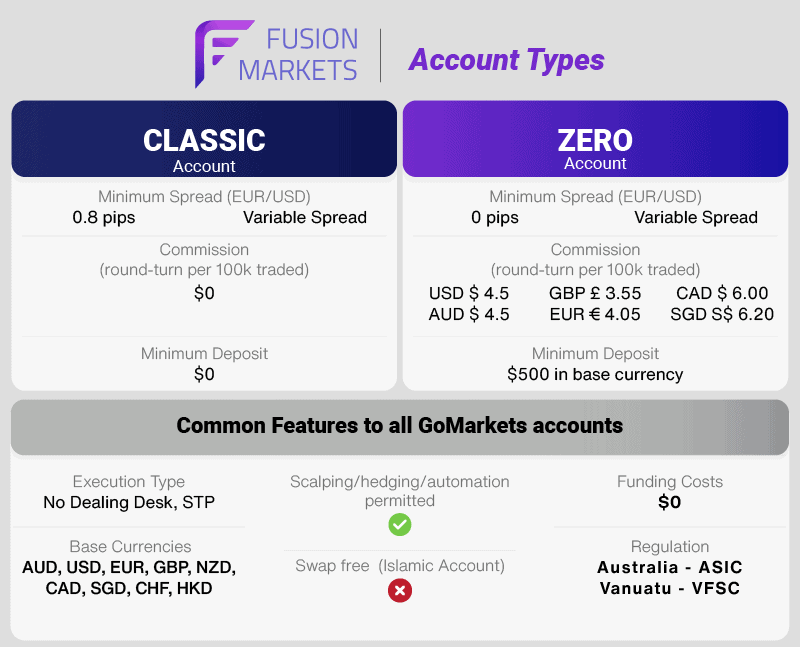Select the ZERO Account header

(x=595, y=139)
